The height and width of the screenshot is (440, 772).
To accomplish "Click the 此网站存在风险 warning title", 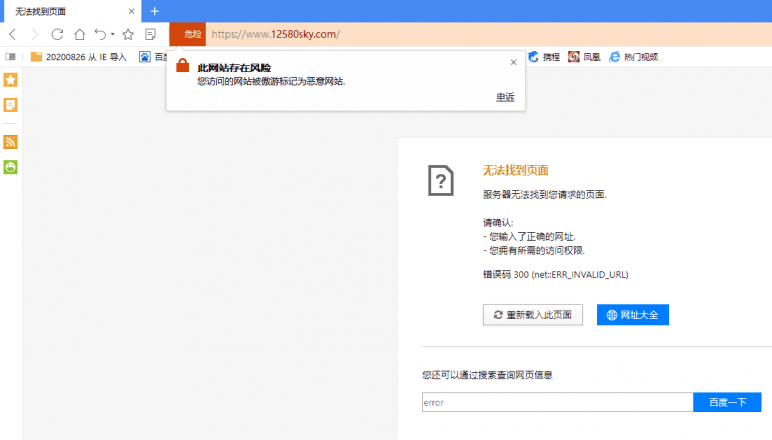I will [234, 68].
